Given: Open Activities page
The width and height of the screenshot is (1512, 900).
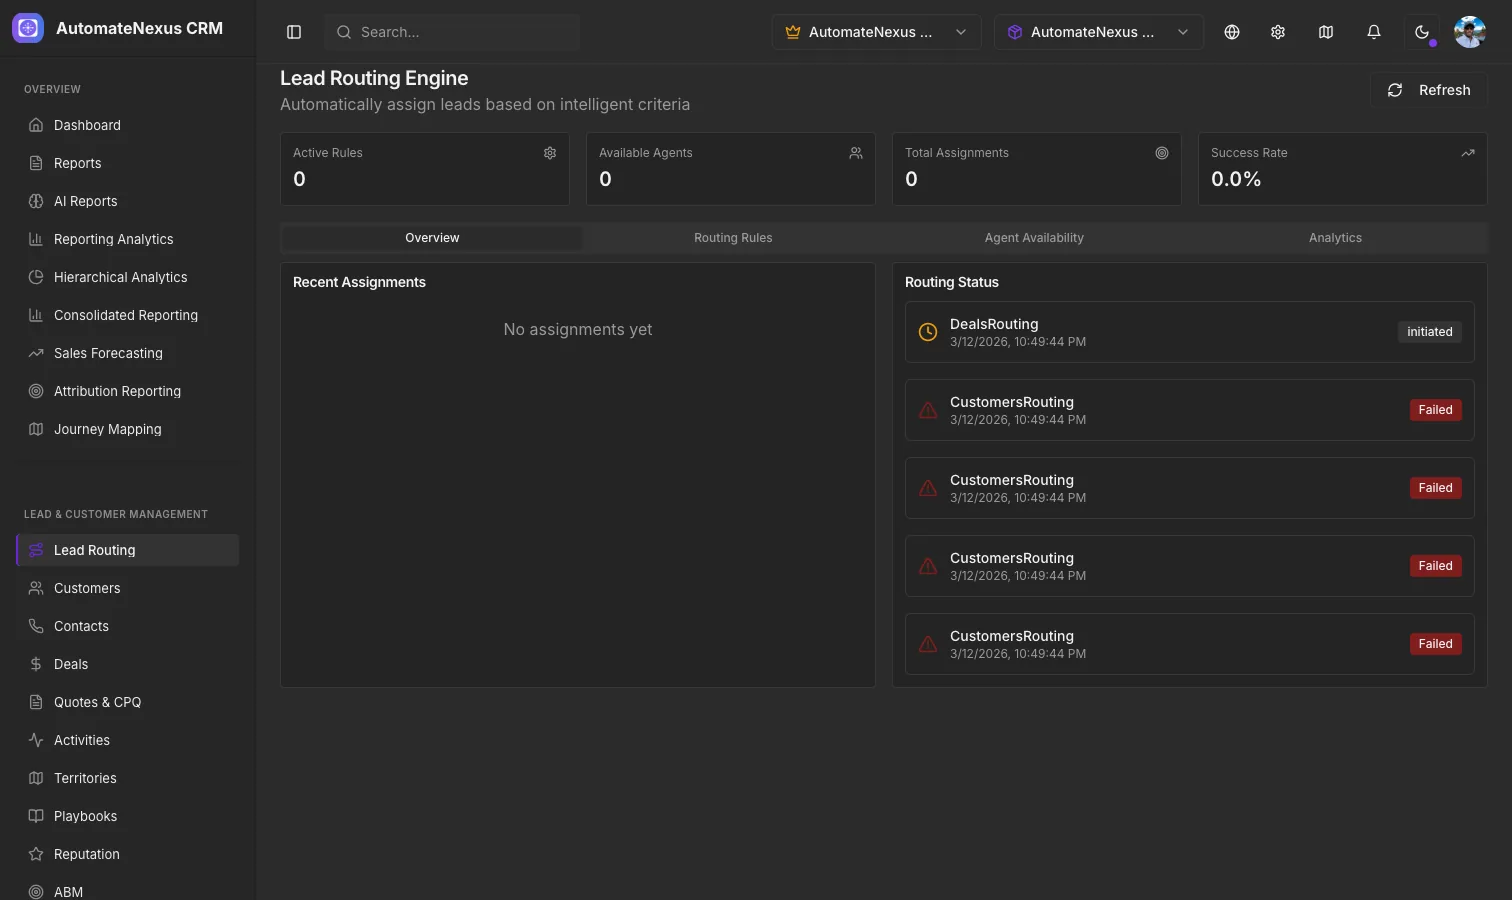Looking at the screenshot, I should (x=128, y=740).
